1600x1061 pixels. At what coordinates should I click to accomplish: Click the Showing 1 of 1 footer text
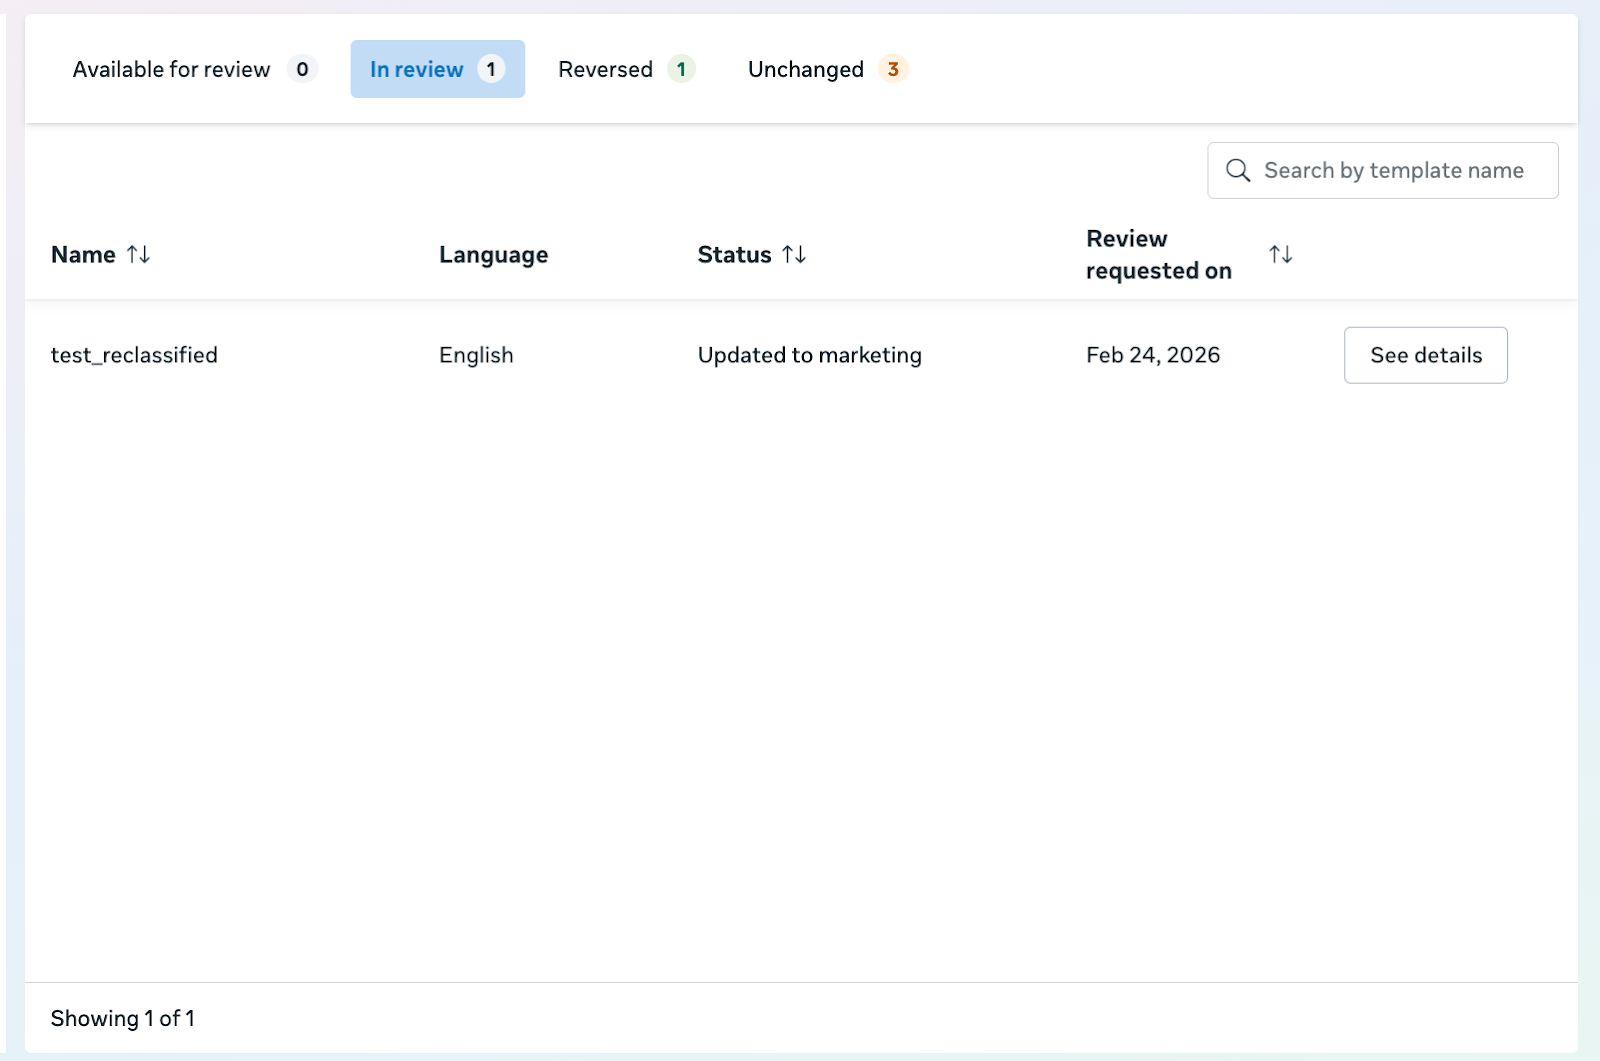(123, 1018)
